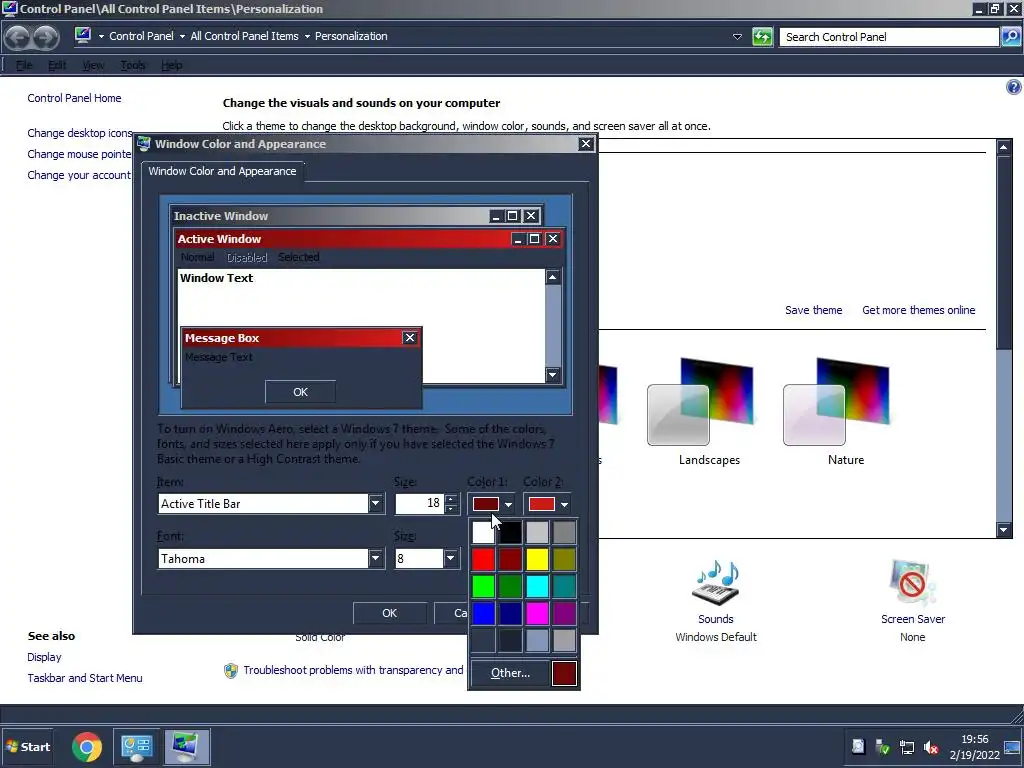This screenshot has height=768, width=1024.
Task: Select the Landscapes theme thumbnail
Action: point(702,402)
